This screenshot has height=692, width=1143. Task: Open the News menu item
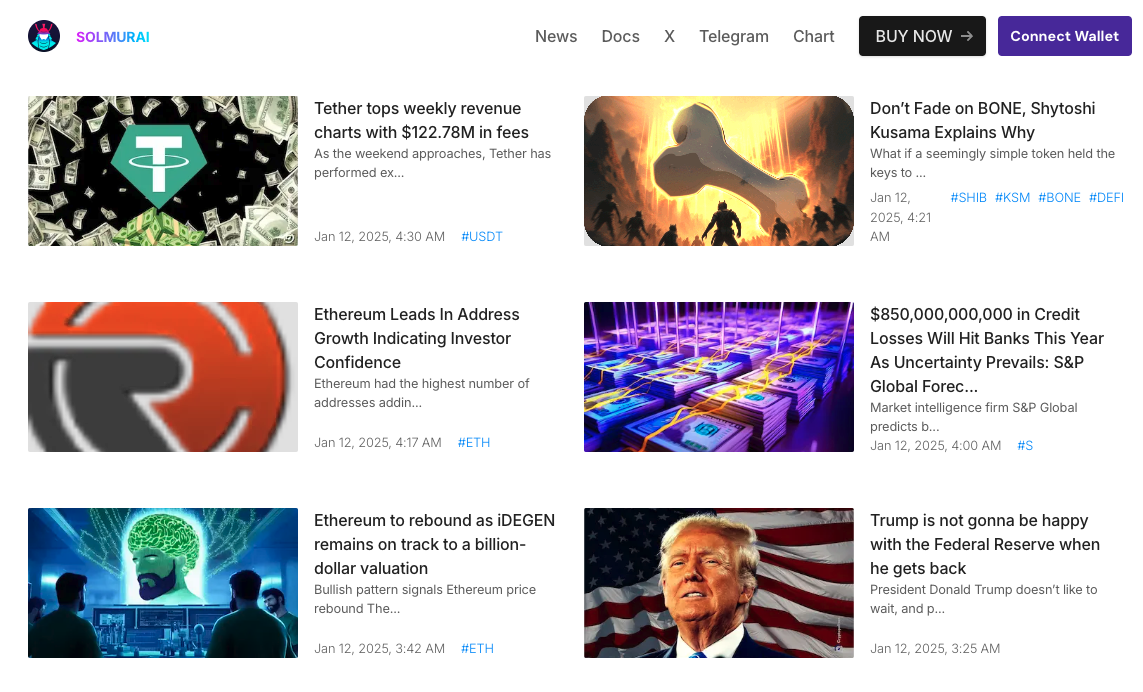(x=555, y=36)
